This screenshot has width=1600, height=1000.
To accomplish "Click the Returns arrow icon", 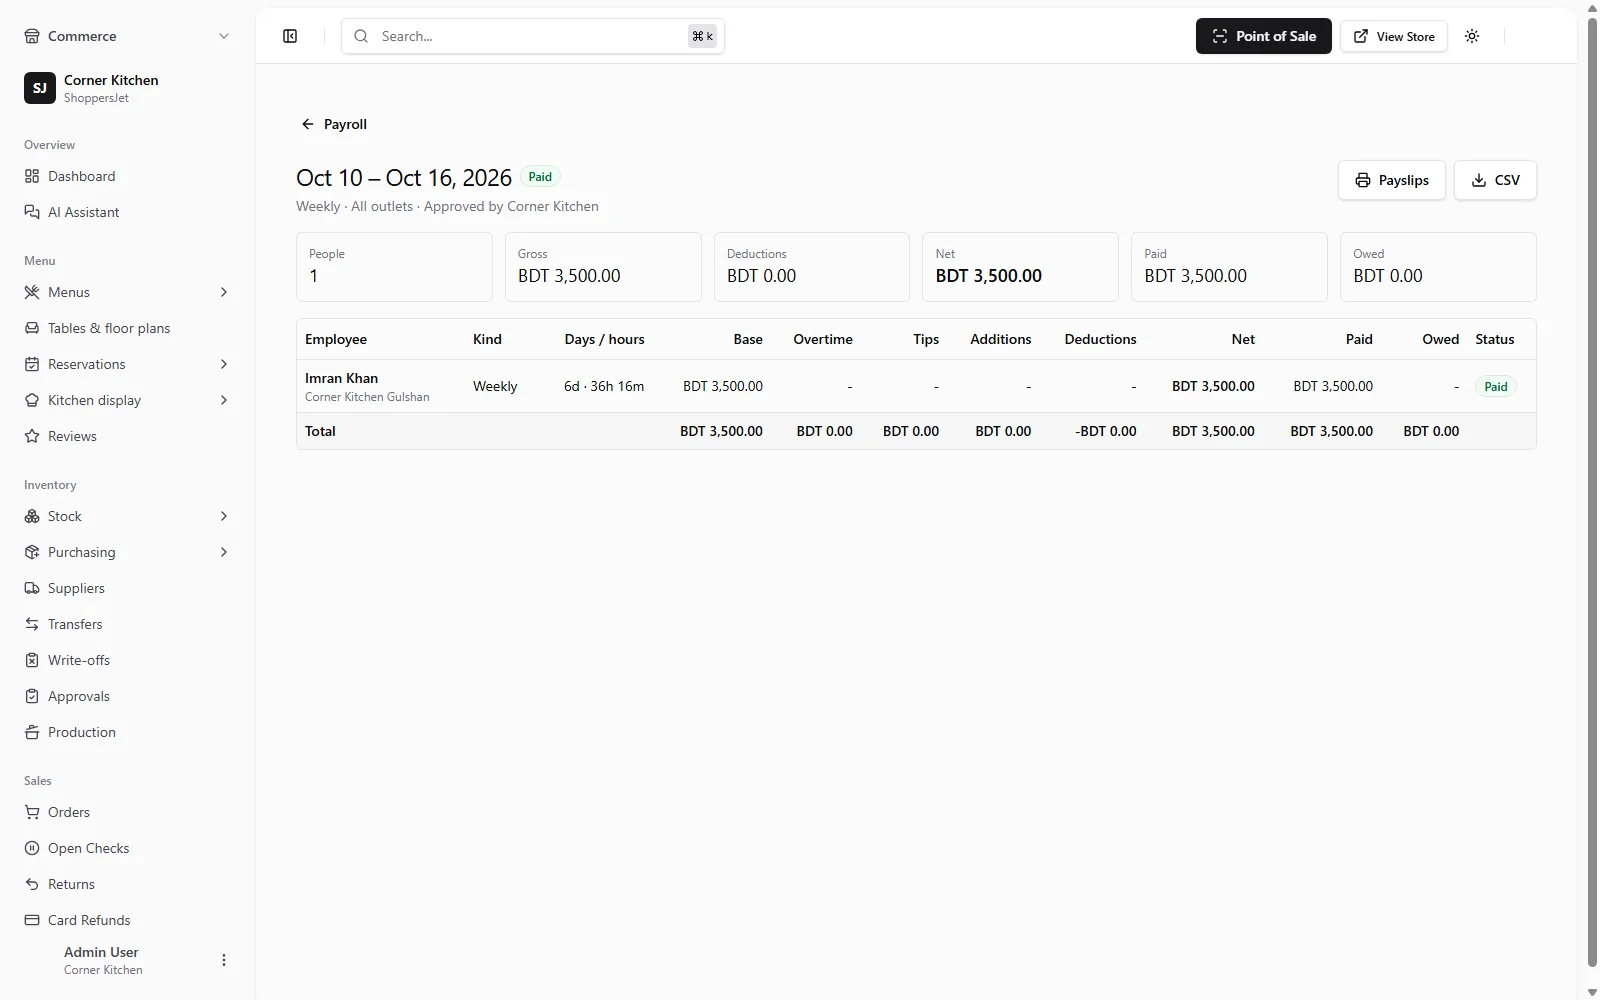I will [x=32, y=884].
